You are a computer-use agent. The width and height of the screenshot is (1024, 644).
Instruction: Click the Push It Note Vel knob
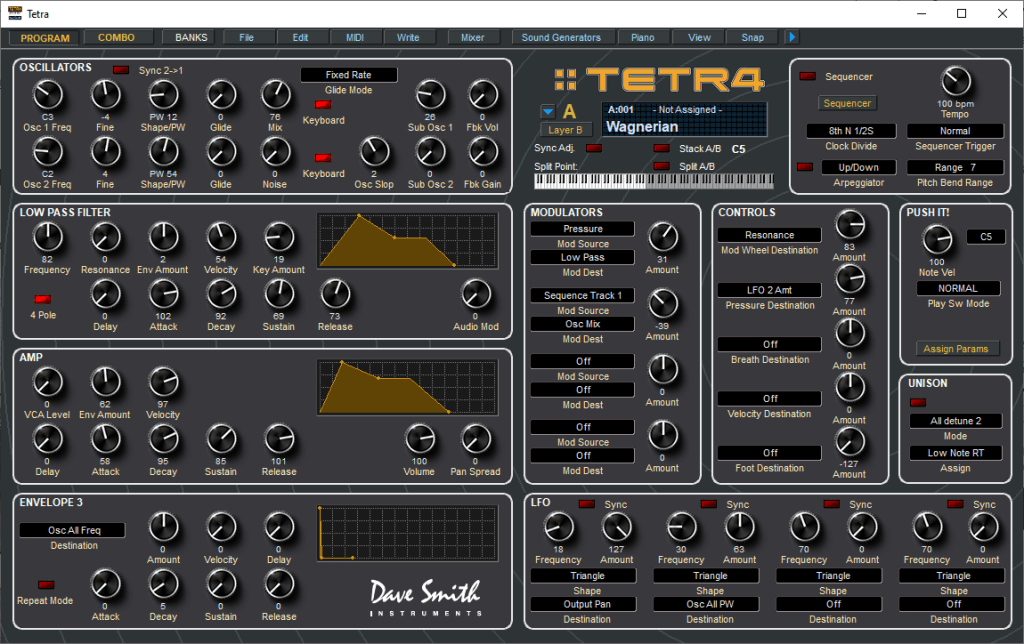(936, 238)
